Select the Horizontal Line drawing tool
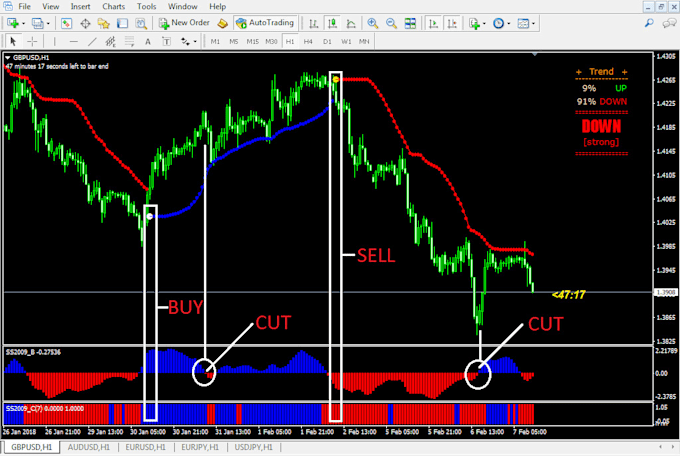Image resolution: width=680 pixels, height=456 pixels. [x=73, y=42]
